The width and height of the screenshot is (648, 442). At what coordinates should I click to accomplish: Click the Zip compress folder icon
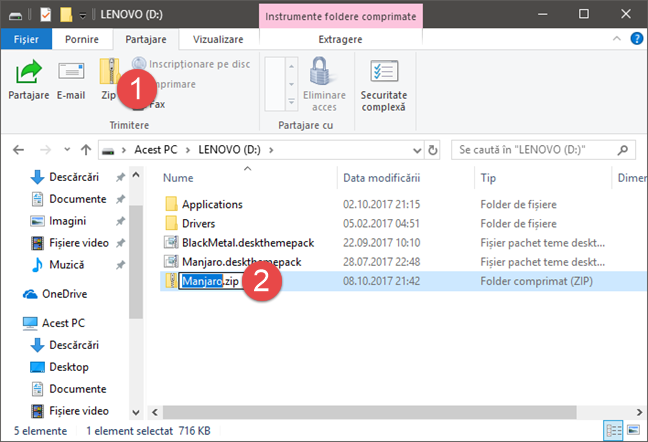pos(109,71)
